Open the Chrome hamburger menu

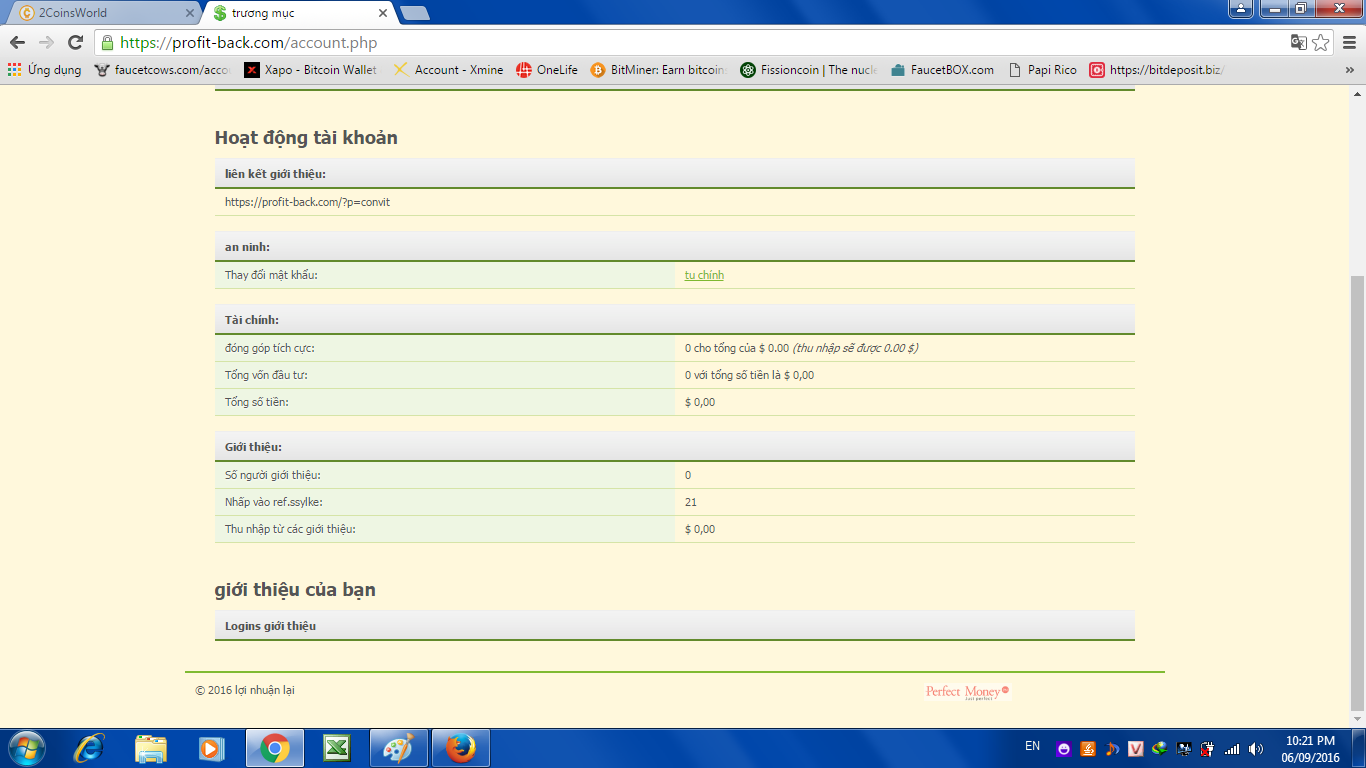1348,43
